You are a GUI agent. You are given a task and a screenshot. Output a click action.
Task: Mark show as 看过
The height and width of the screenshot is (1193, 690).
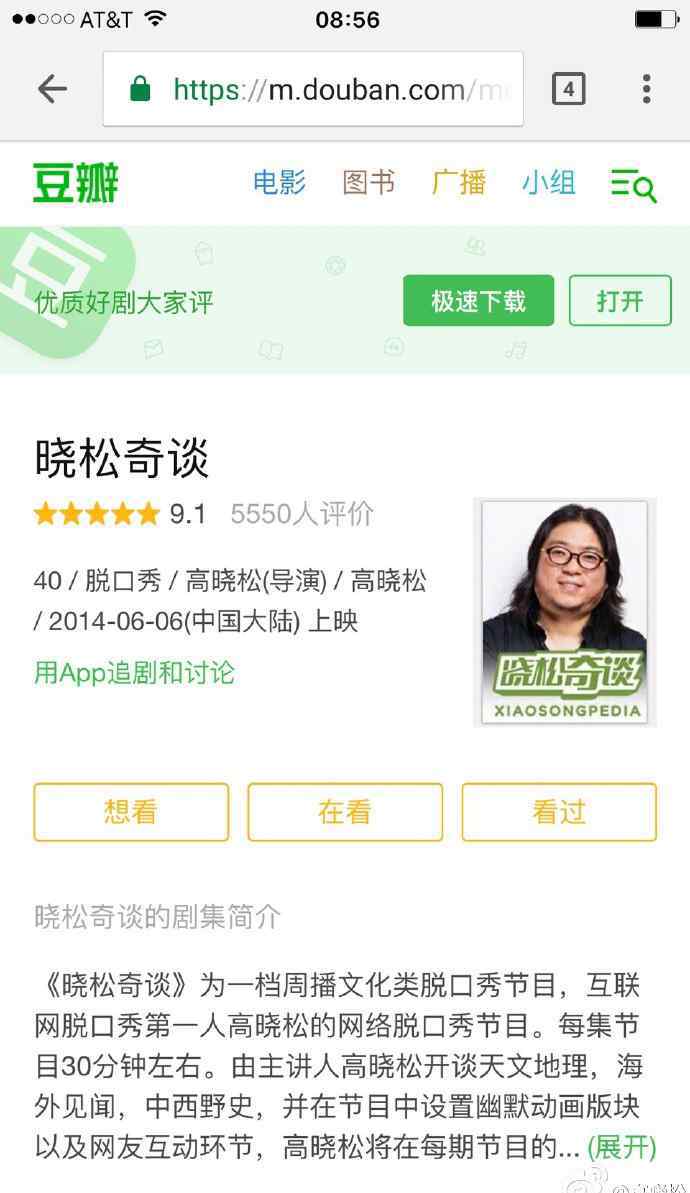pyautogui.click(x=559, y=812)
